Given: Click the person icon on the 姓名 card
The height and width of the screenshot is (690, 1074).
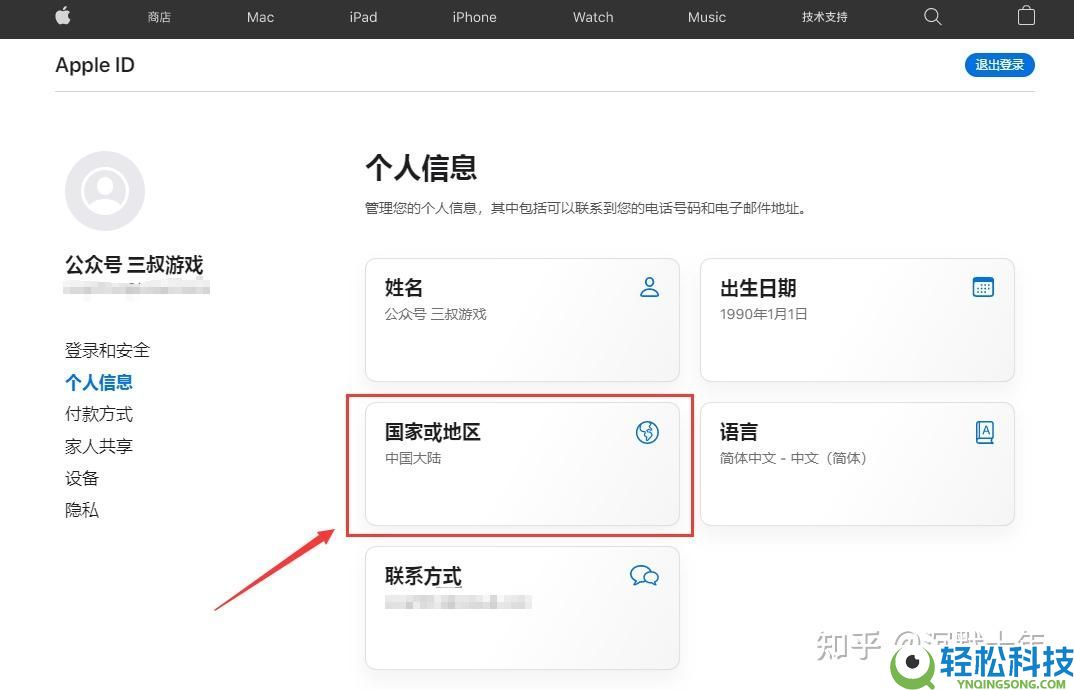Looking at the screenshot, I should point(650,287).
